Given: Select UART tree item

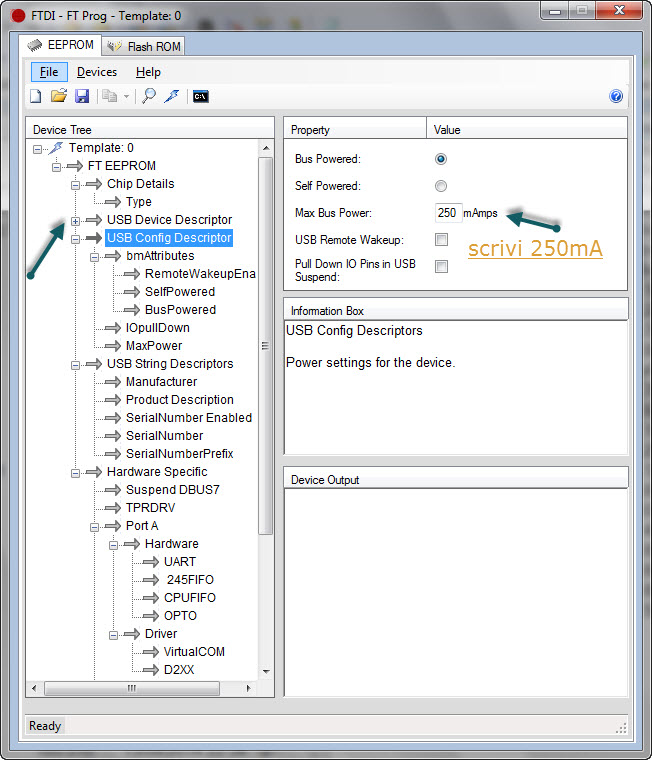Looking at the screenshot, I should pos(180,562).
